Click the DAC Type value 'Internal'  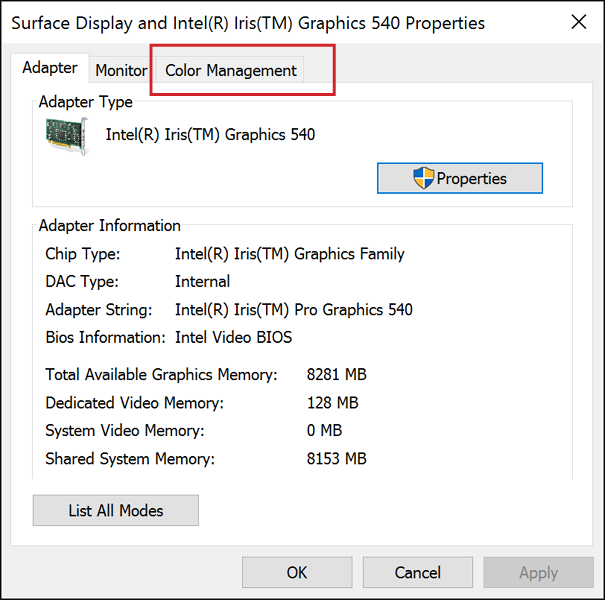(x=202, y=281)
